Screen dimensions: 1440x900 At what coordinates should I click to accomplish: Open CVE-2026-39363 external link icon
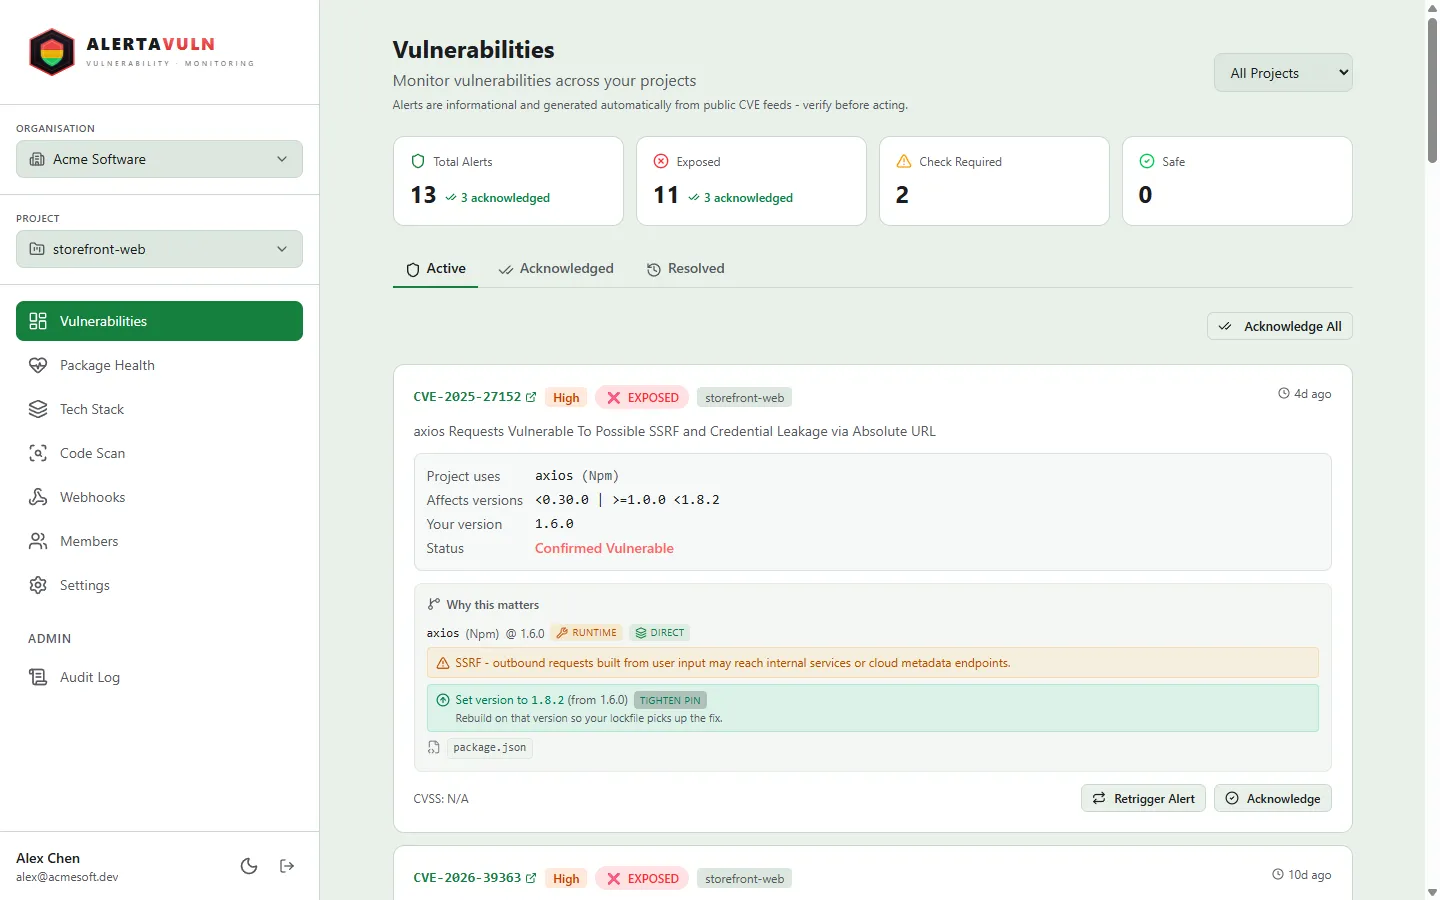pos(531,878)
